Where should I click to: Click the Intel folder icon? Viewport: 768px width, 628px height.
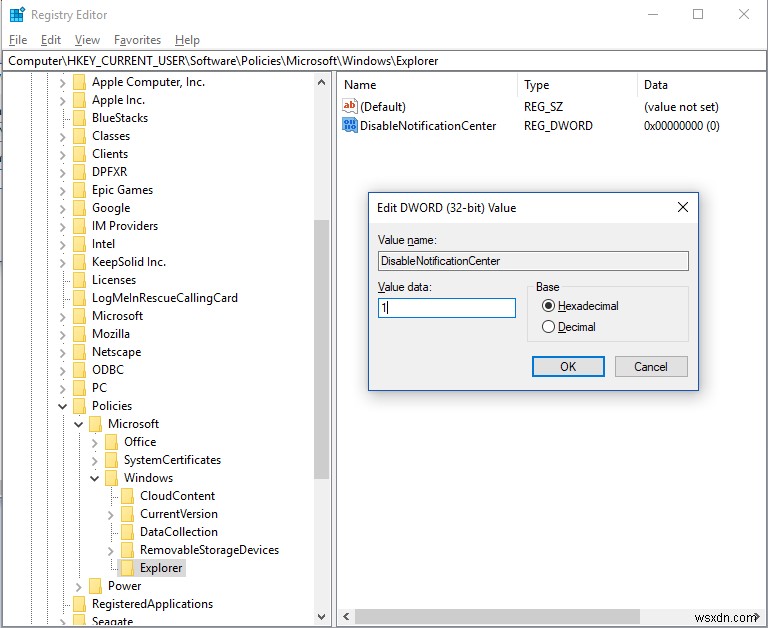pyautogui.click(x=79, y=244)
